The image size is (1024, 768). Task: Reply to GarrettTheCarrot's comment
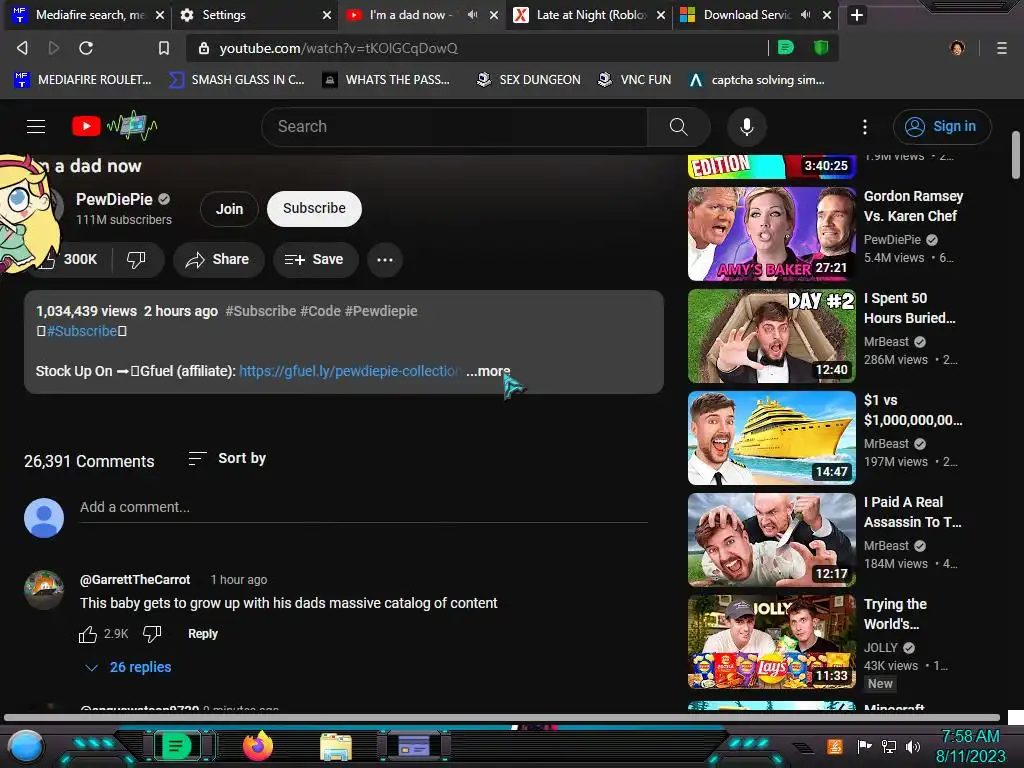point(202,633)
